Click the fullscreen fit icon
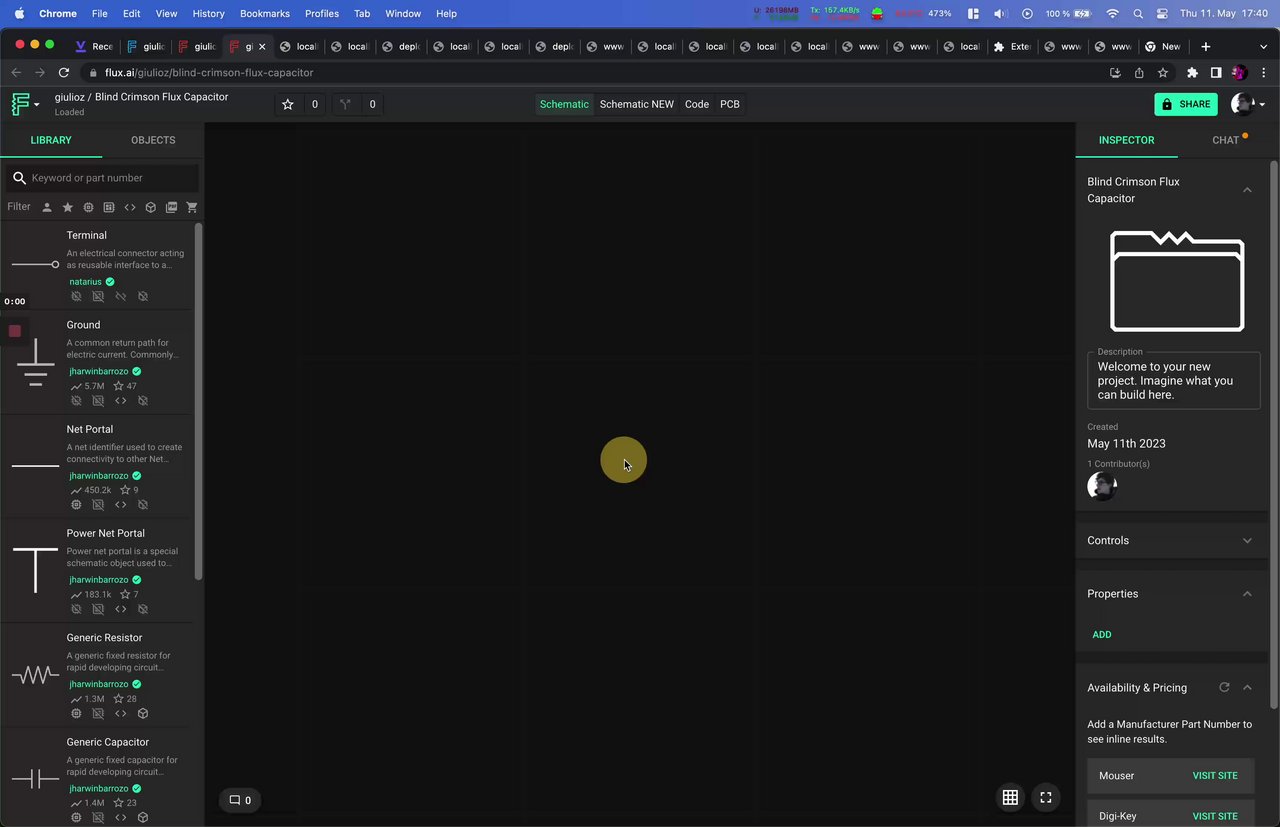This screenshot has width=1280, height=827. point(1046,797)
